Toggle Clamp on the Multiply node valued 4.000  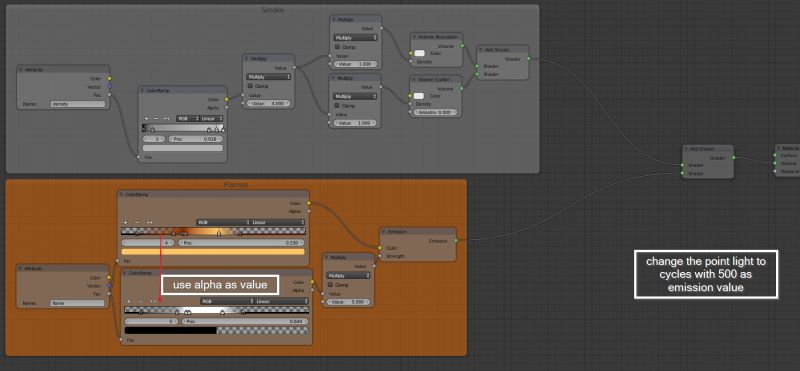coord(250,86)
